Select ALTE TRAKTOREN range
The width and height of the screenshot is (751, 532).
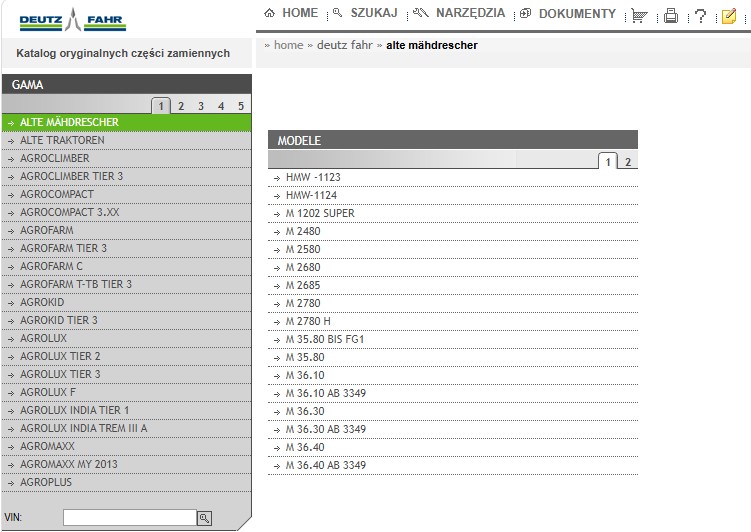pos(126,140)
